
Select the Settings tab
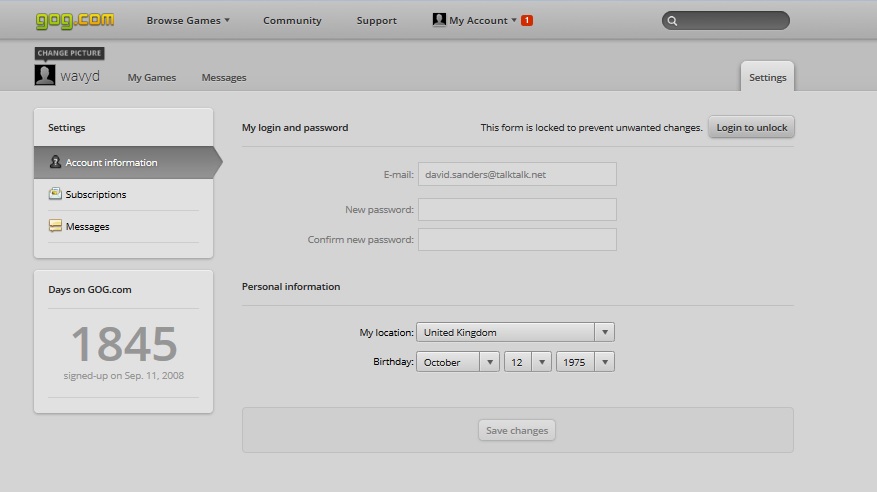point(767,77)
